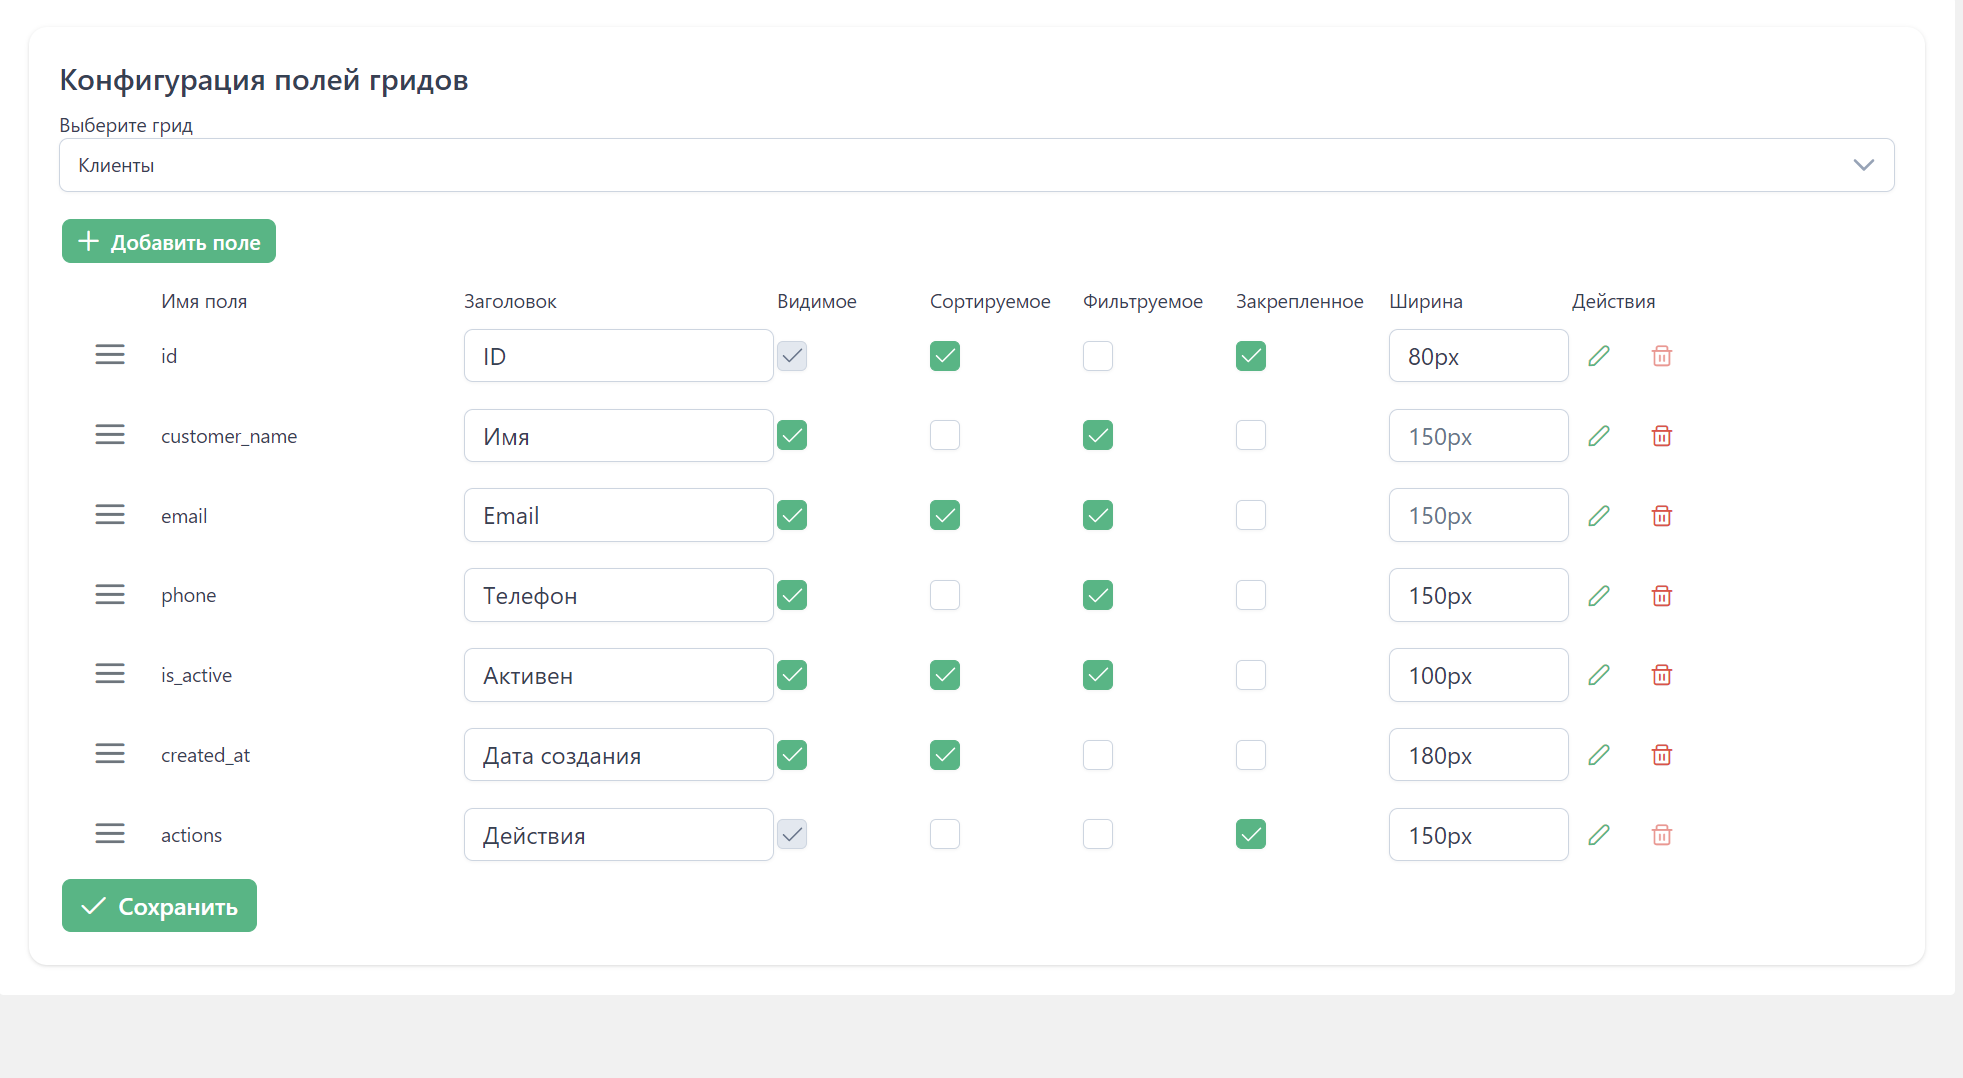
Task: Click drag handle next to created_at
Action: coord(110,754)
